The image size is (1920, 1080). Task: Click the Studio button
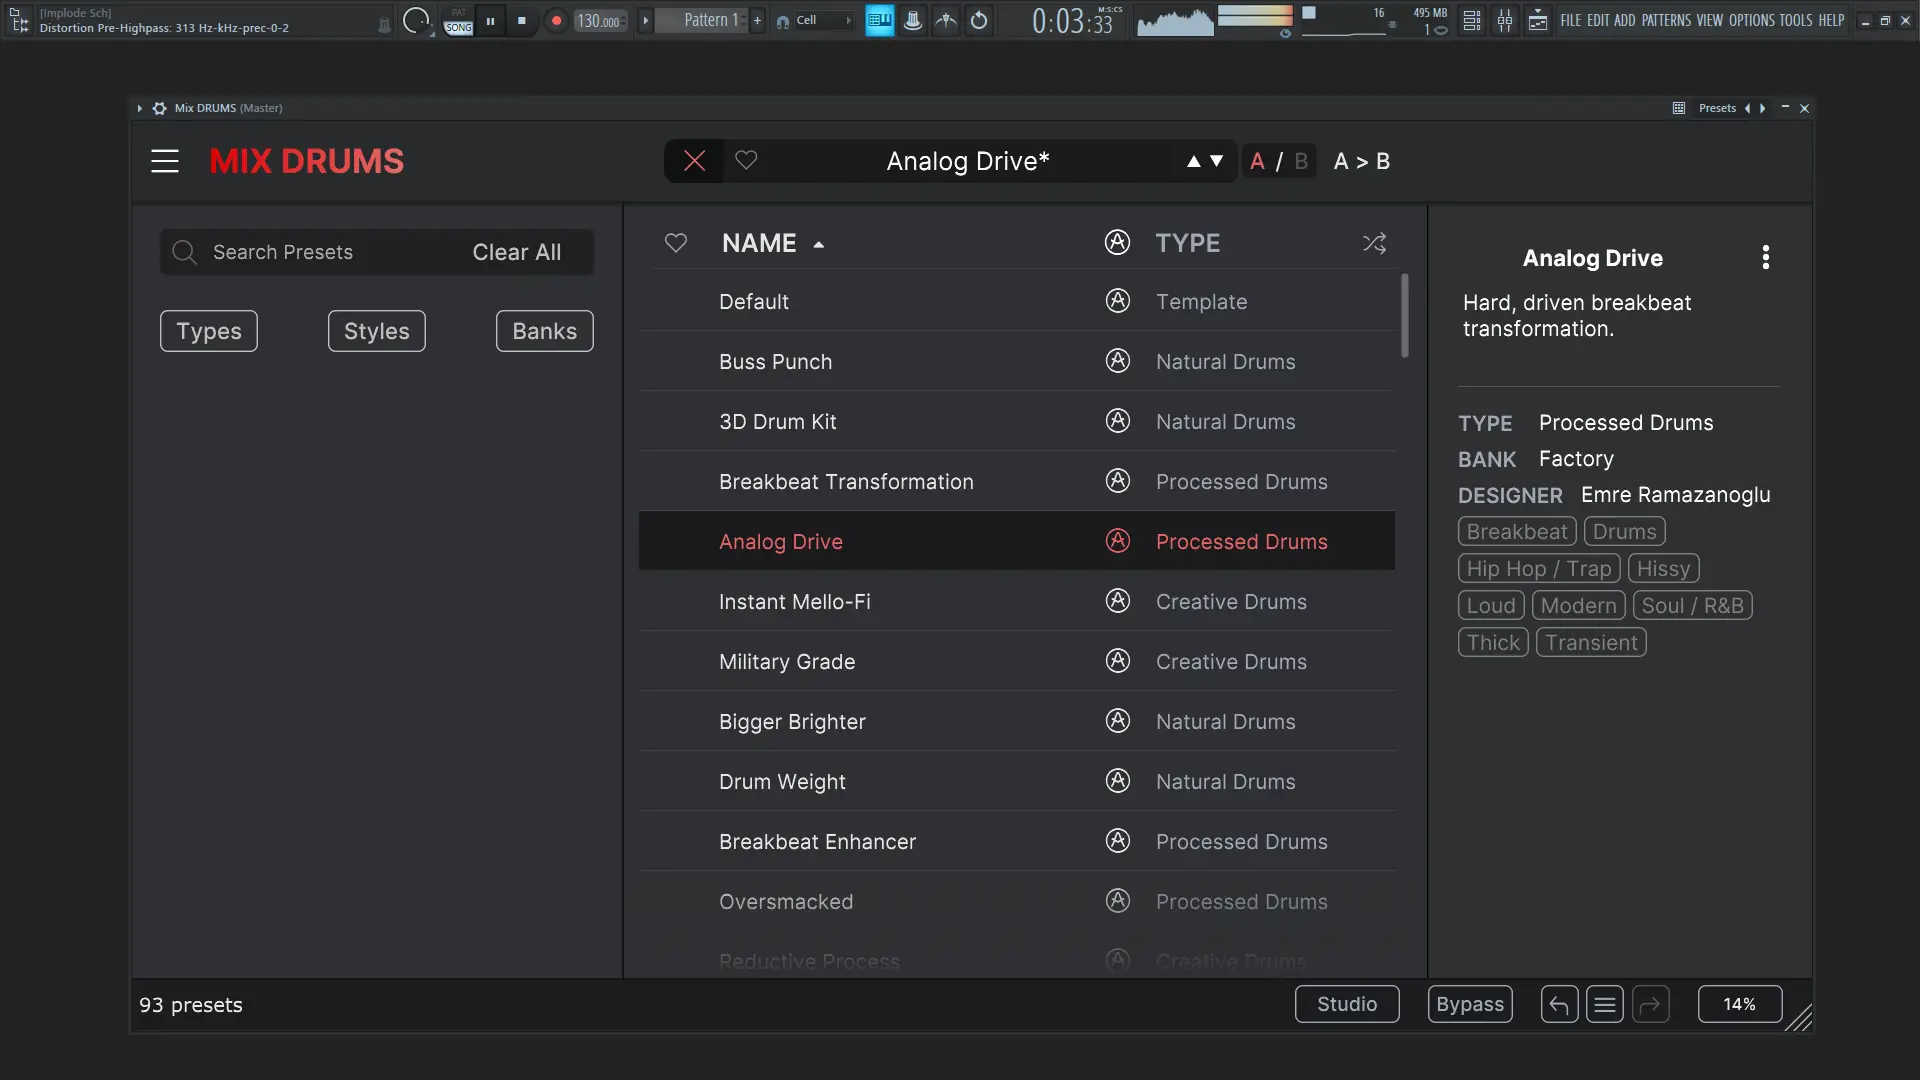1346,1004
